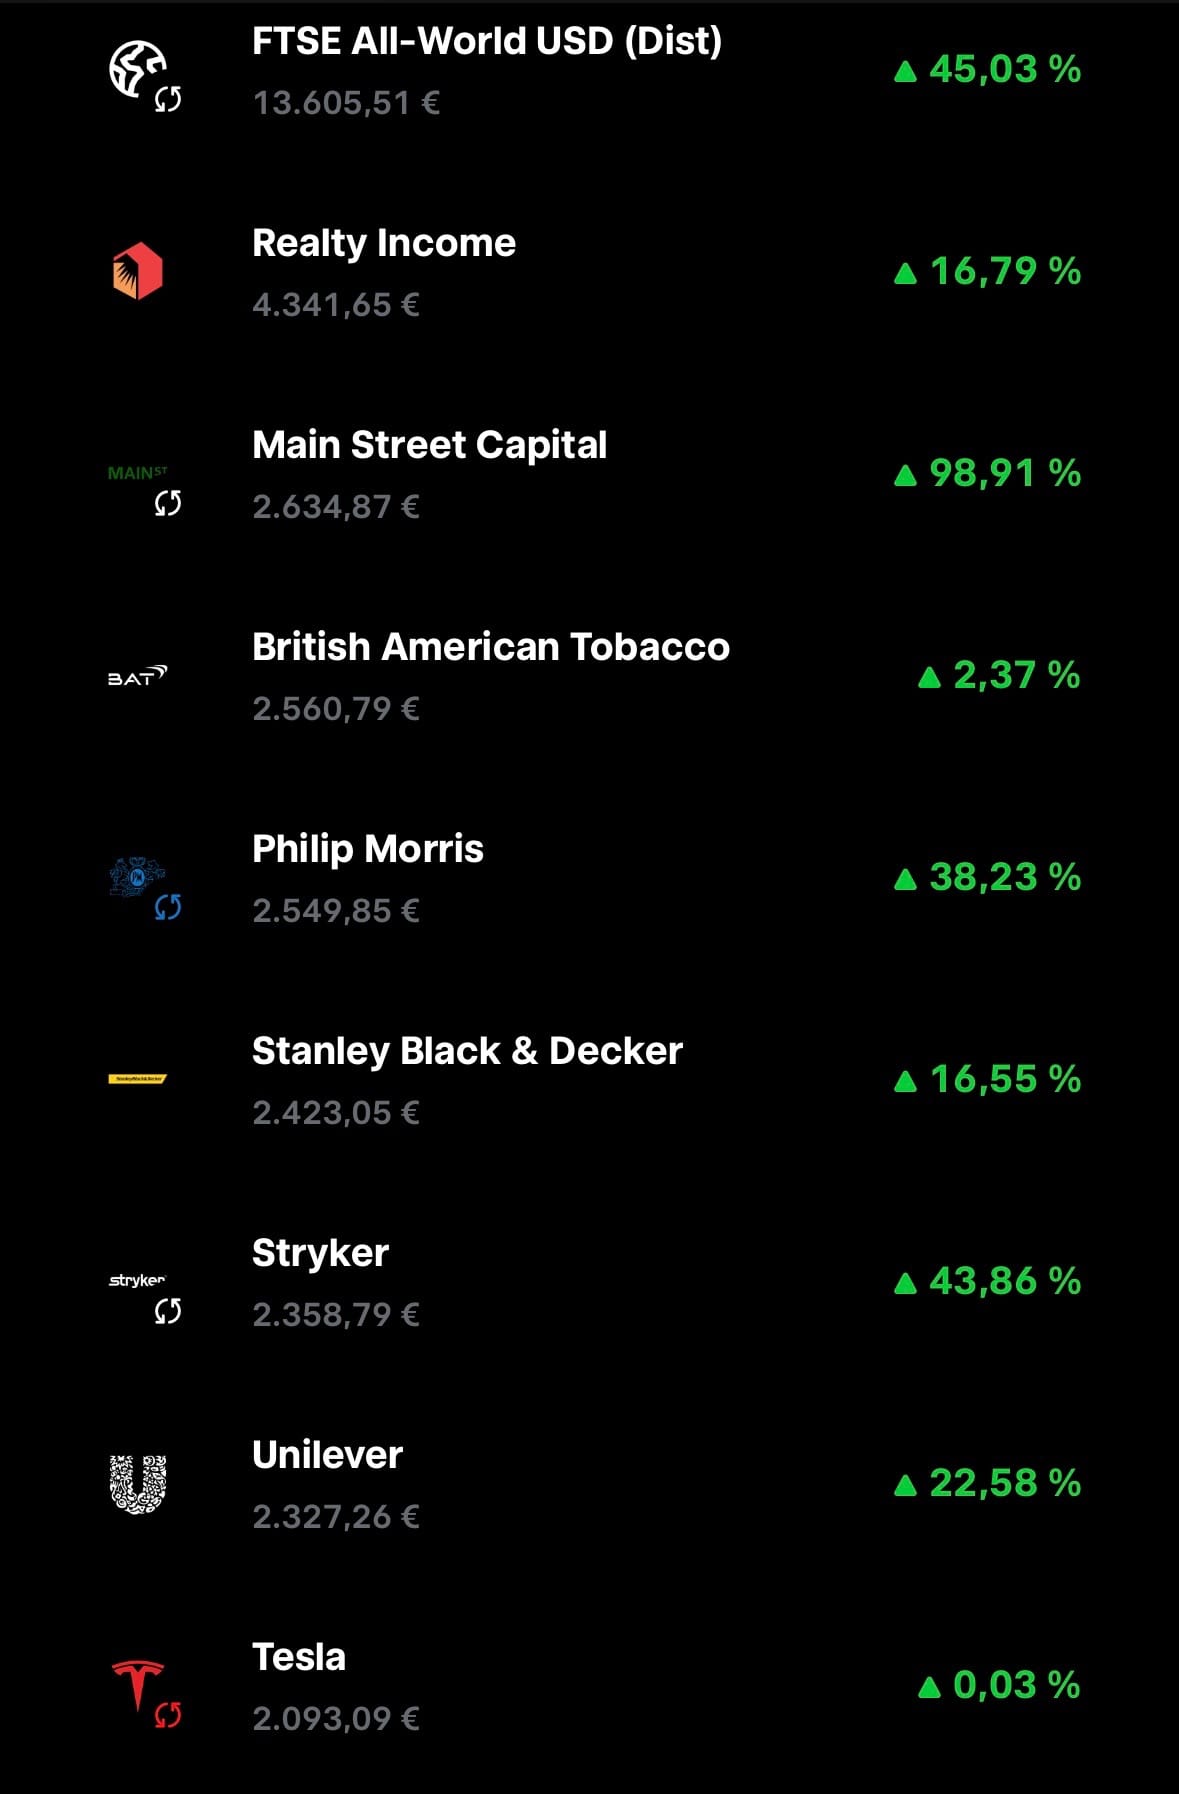The height and width of the screenshot is (1794, 1179).
Task: Open British American Tobacco position details
Action: [589, 676]
